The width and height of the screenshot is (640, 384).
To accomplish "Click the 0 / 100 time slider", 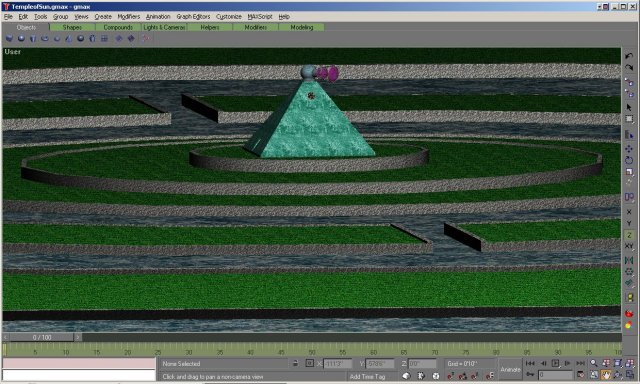I will (x=42, y=337).
